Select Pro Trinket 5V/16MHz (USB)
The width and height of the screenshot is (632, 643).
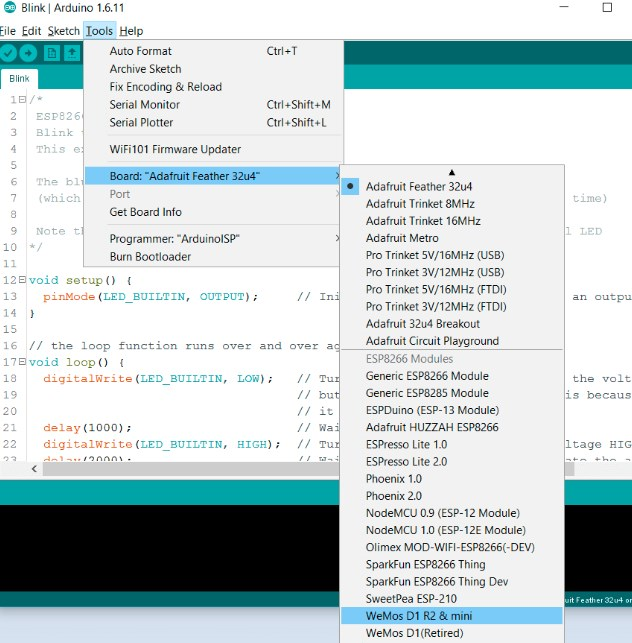tap(453, 255)
